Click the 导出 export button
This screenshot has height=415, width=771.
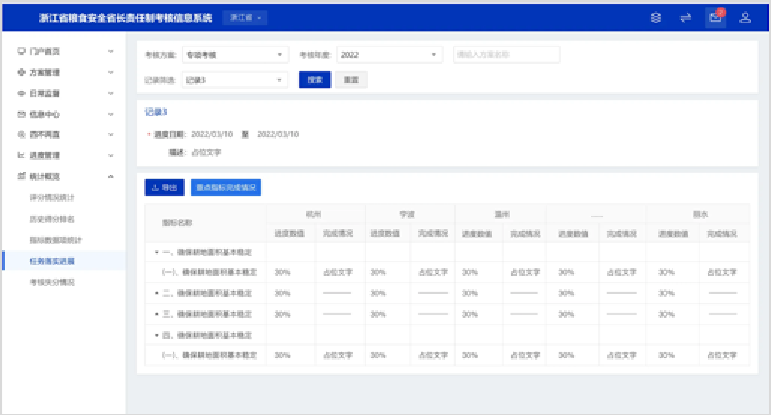click(x=165, y=187)
